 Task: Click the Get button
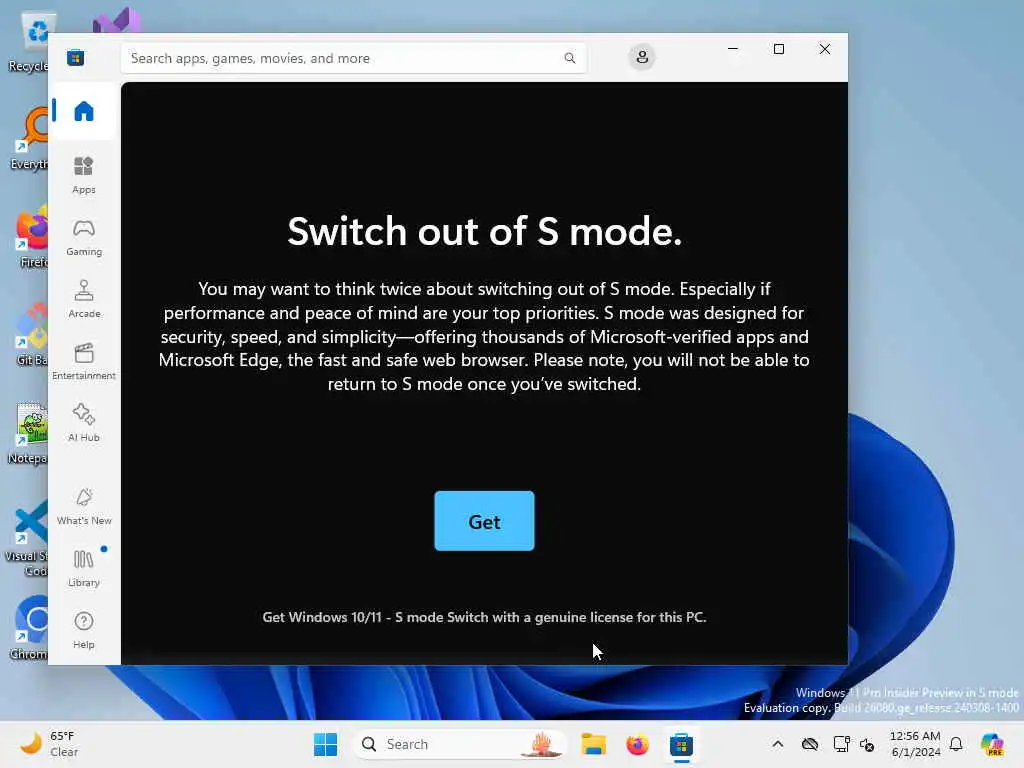(484, 521)
